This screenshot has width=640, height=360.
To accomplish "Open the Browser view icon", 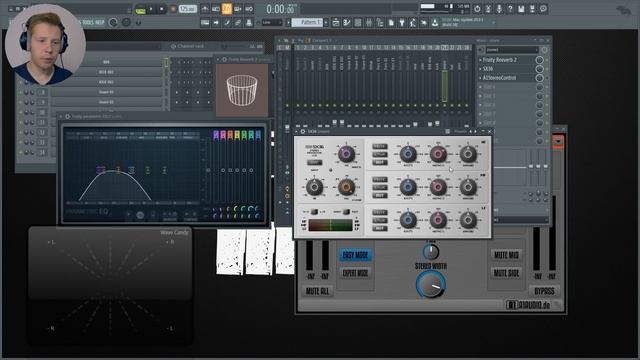I will click(380, 23).
